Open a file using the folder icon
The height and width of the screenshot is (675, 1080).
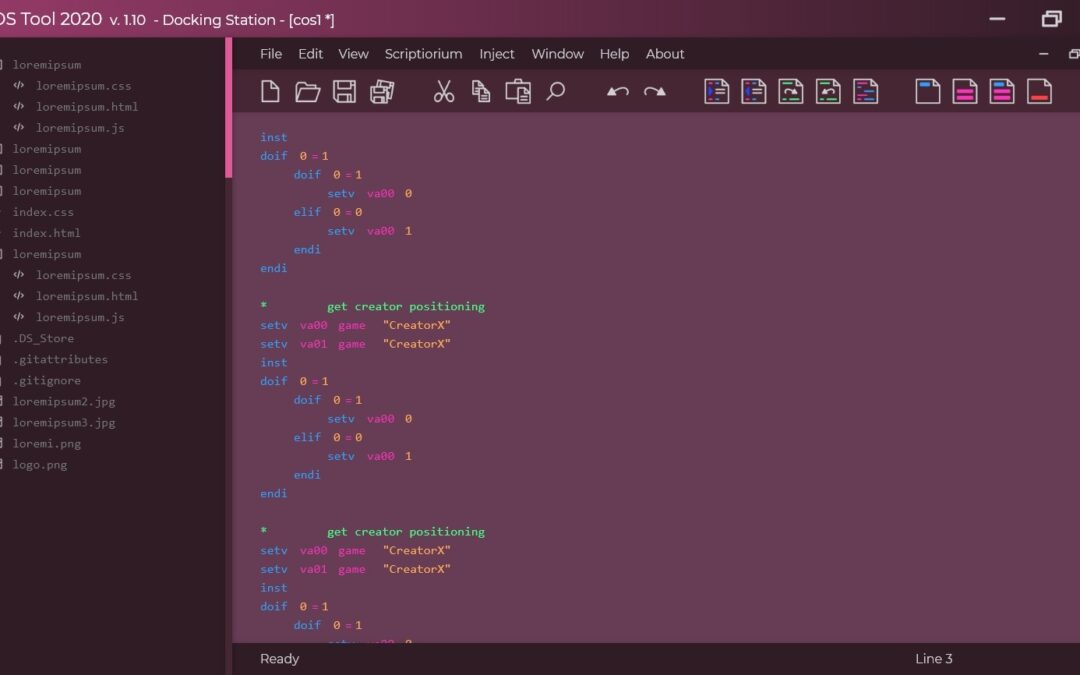click(x=307, y=91)
